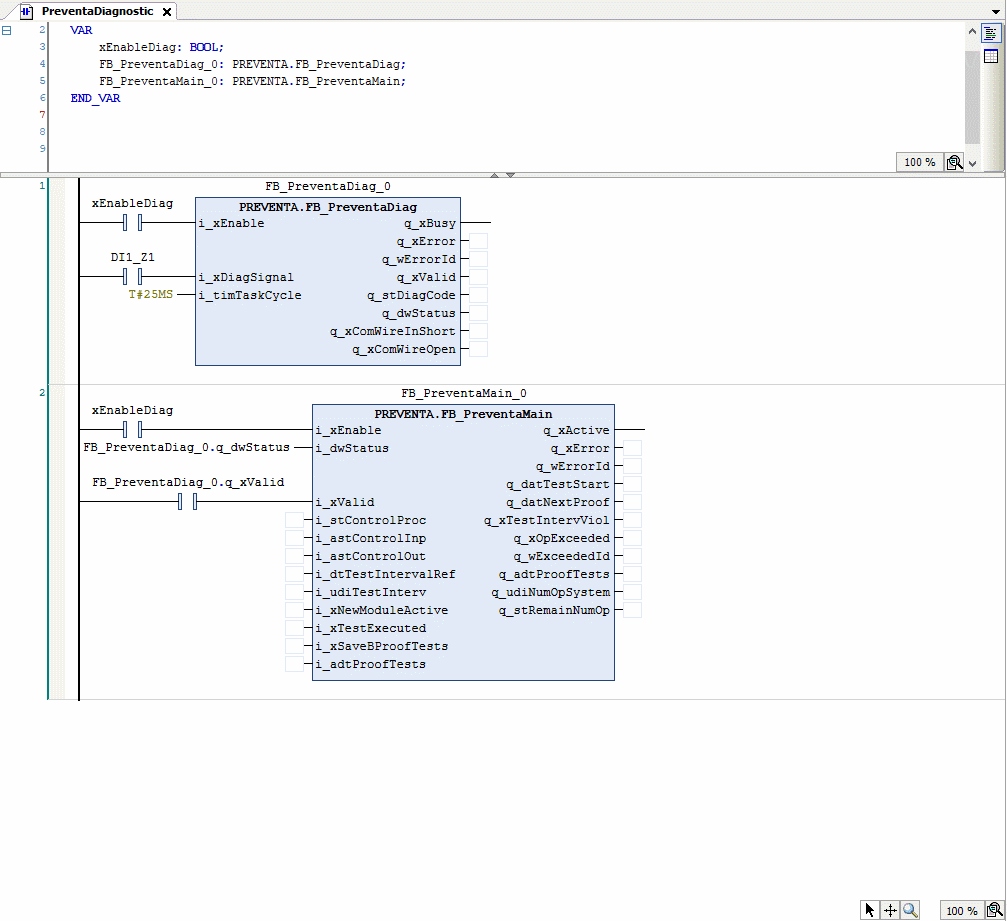Switch declaration editor to textual view
The image size is (1007, 921).
pos(991,33)
